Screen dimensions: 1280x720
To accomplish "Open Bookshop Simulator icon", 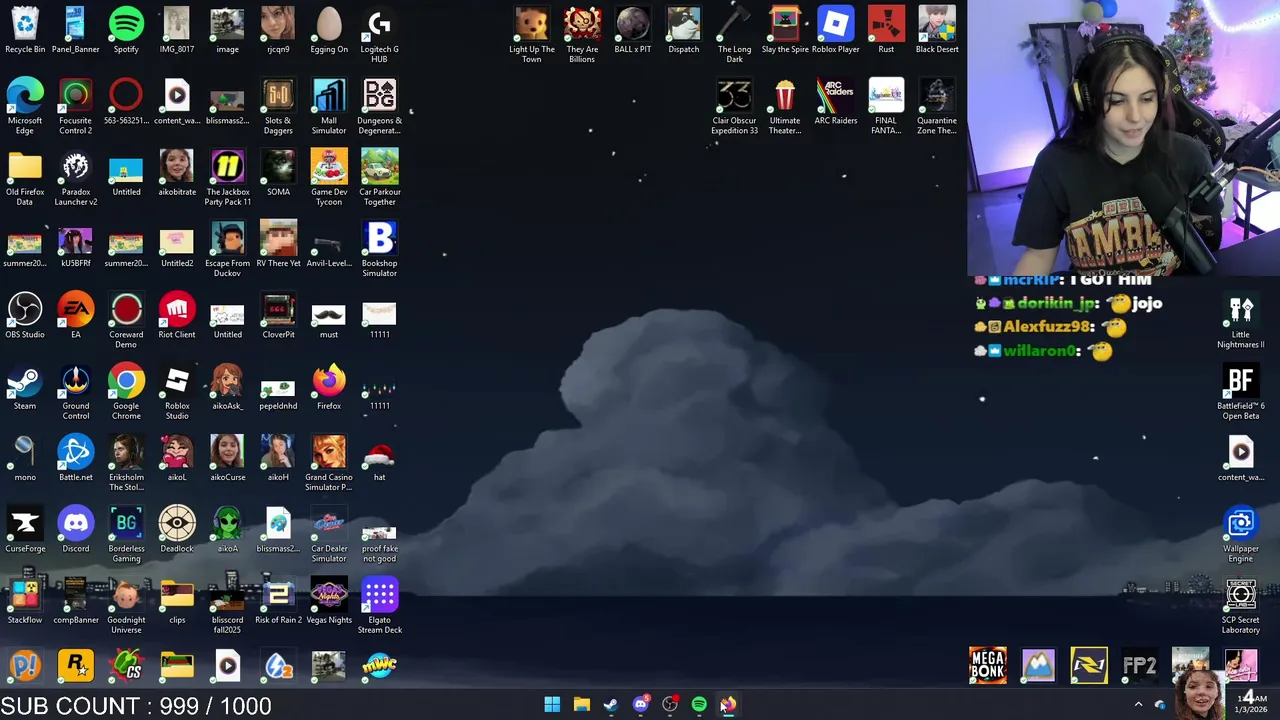I will (x=379, y=249).
